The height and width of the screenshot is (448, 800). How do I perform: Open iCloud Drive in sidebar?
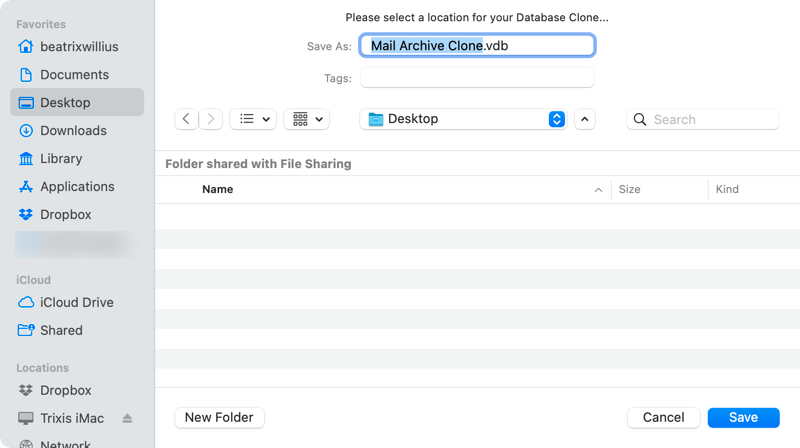77,303
